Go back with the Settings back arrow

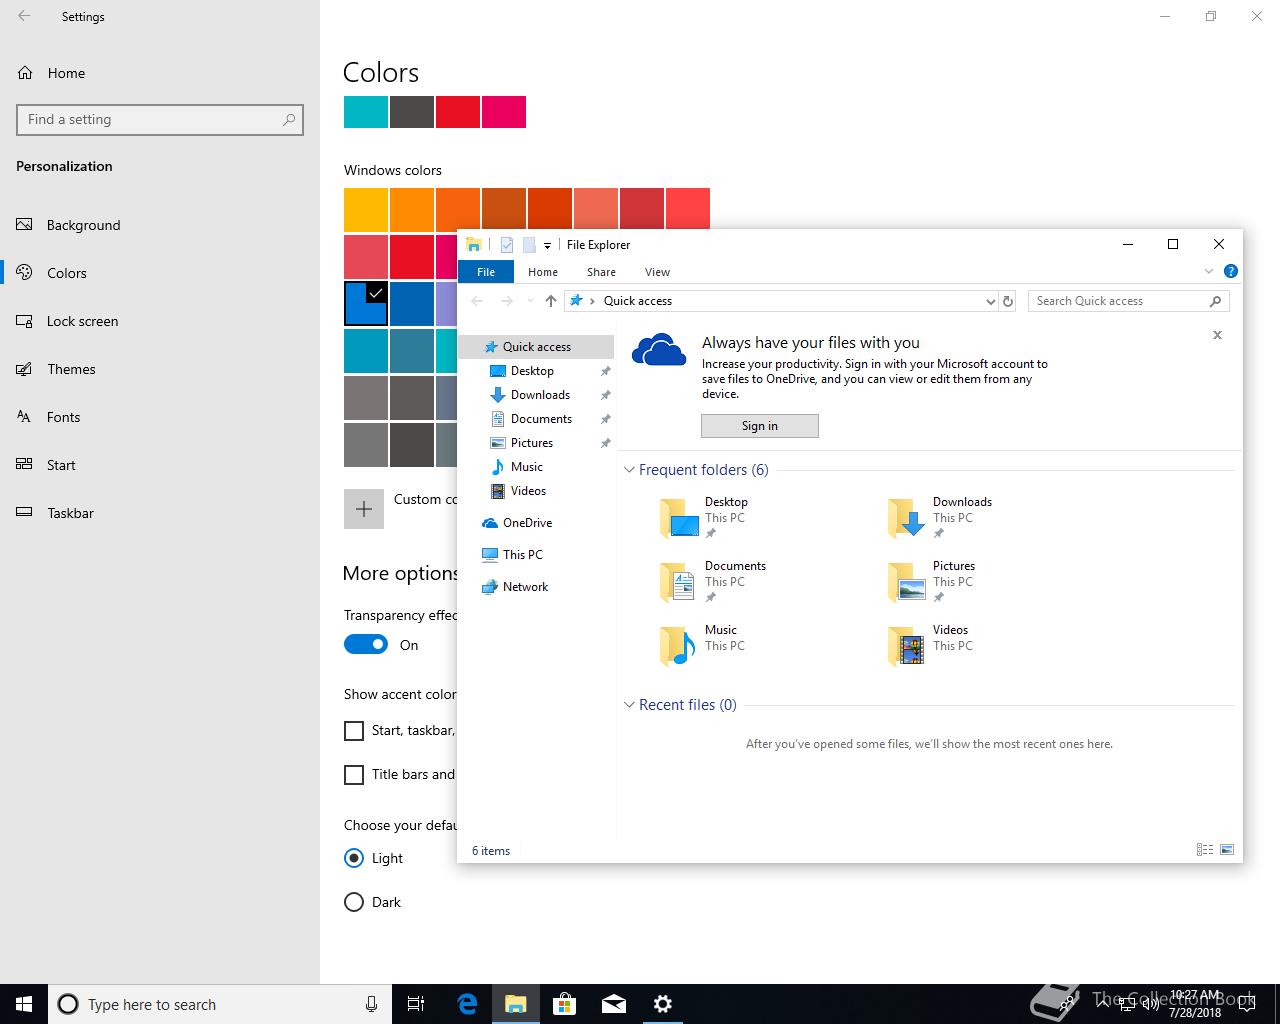[24, 16]
